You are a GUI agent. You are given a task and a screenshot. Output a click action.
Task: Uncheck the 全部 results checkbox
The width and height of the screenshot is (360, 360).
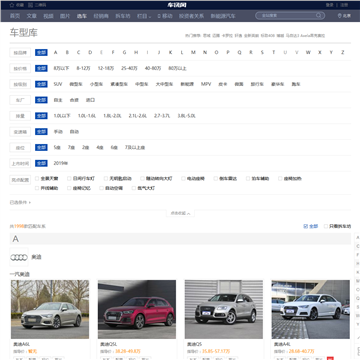(x=306, y=226)
